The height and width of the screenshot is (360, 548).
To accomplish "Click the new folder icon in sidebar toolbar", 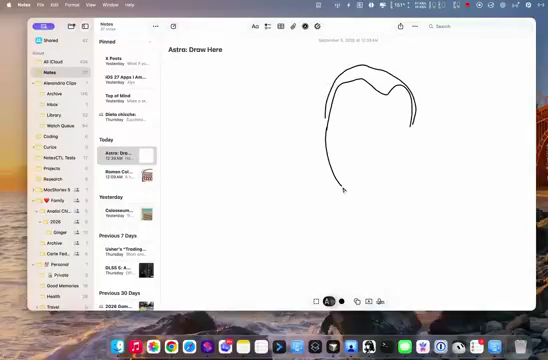I will (71, 26).
